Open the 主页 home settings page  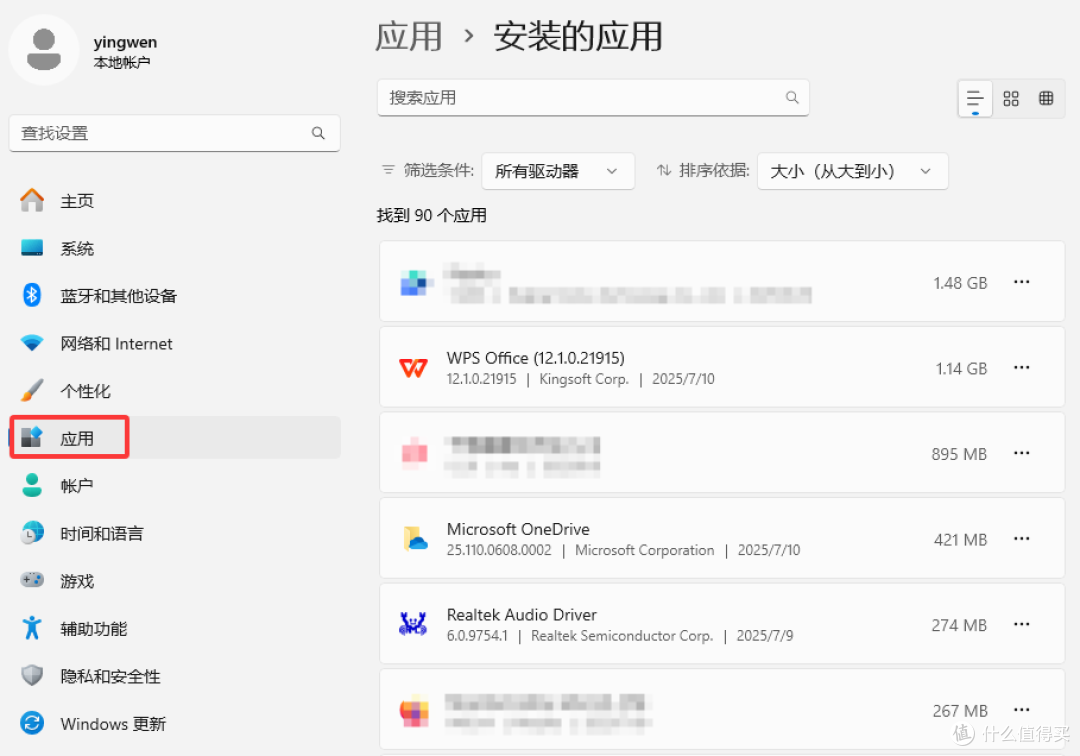(x=175, y=201)
